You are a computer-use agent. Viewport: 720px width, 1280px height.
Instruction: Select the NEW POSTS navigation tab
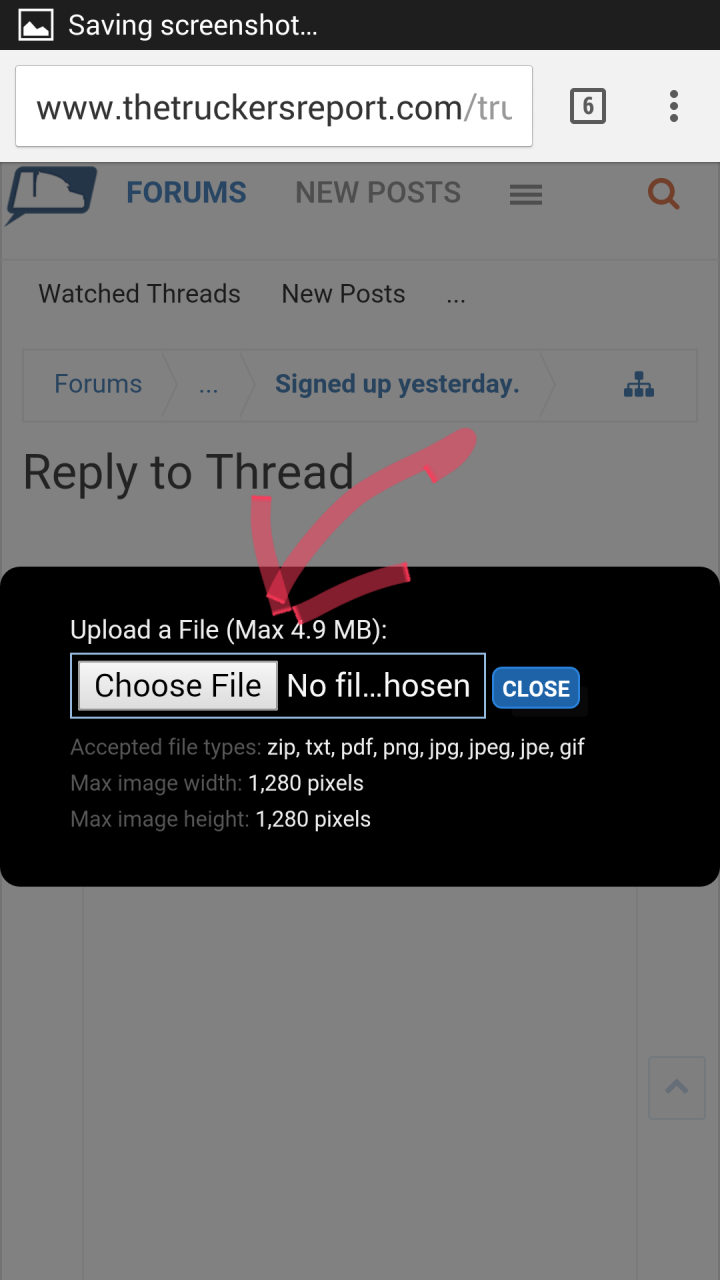pos(378,193)
